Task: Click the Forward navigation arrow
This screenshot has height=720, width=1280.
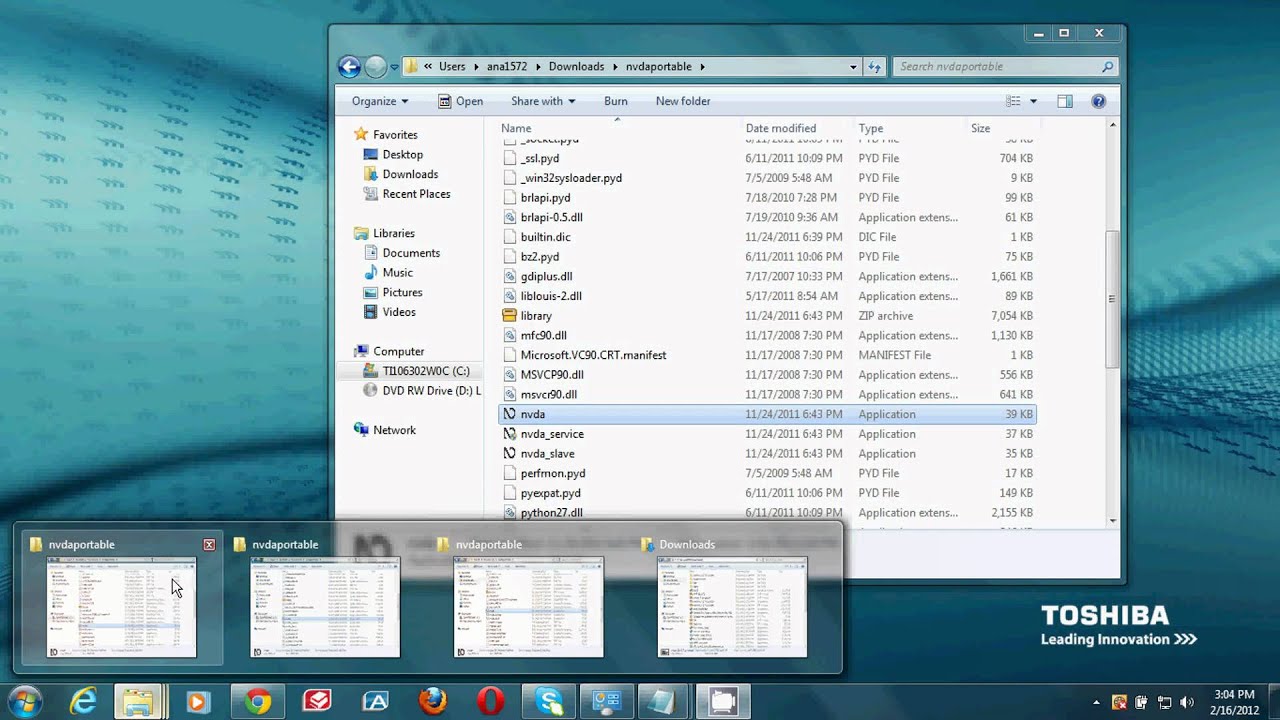Action: point(375,67)
